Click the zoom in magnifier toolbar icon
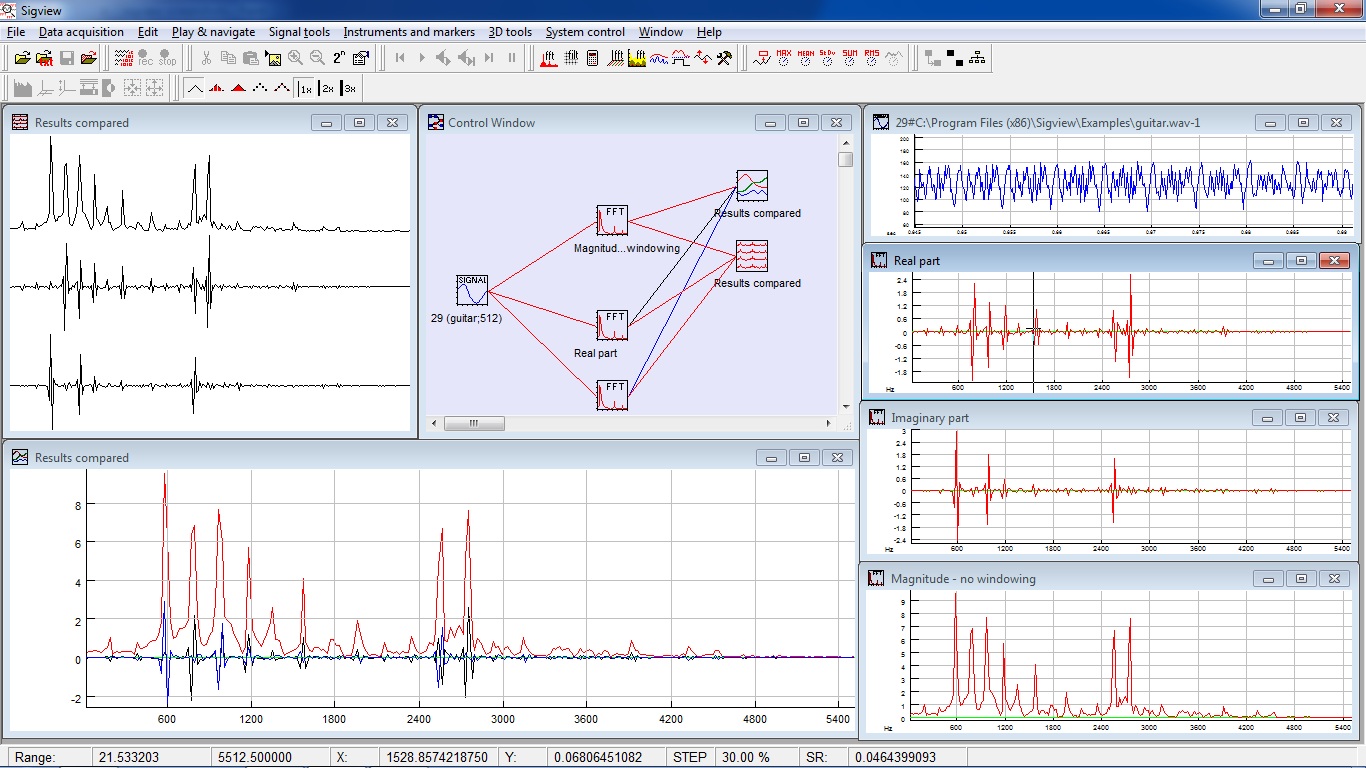 point(295,58)
